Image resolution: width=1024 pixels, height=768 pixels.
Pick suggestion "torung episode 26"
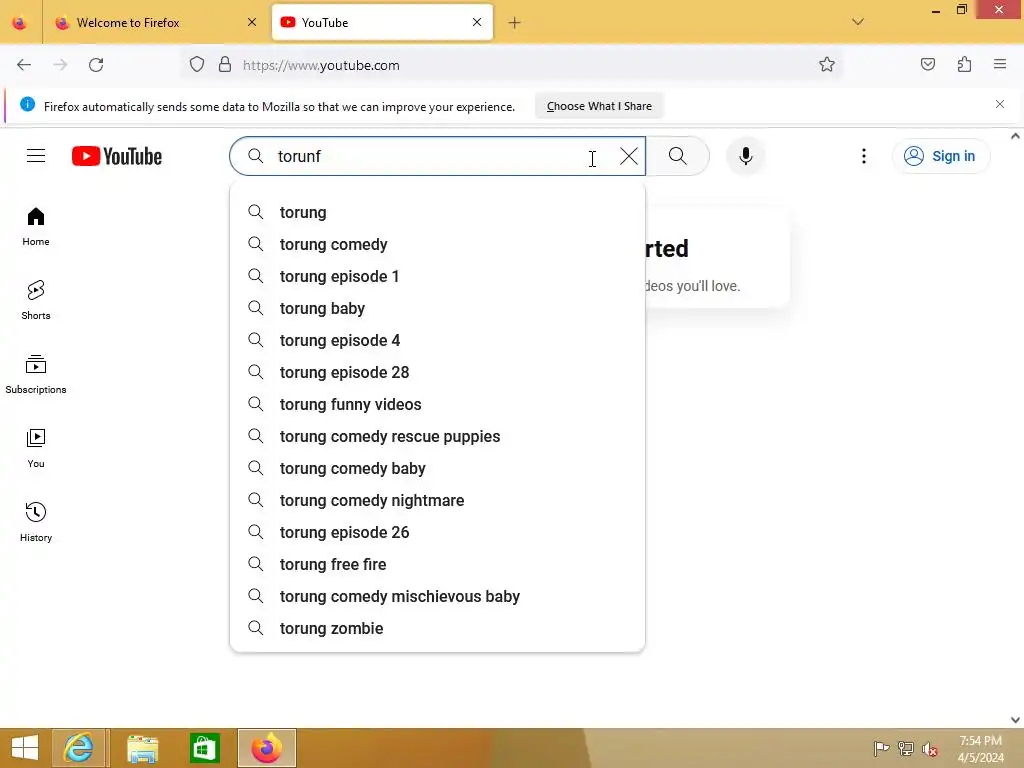[x=438, y=532]
